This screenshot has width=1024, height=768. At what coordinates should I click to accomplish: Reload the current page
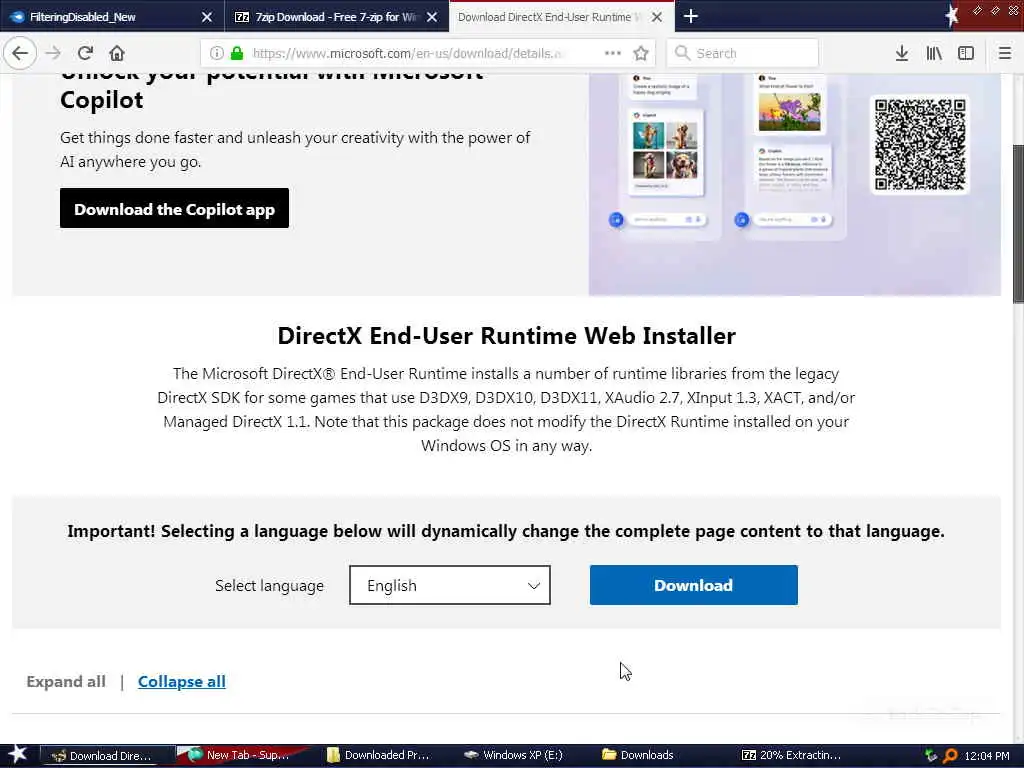pyautogui.click(x=85, y=53)
